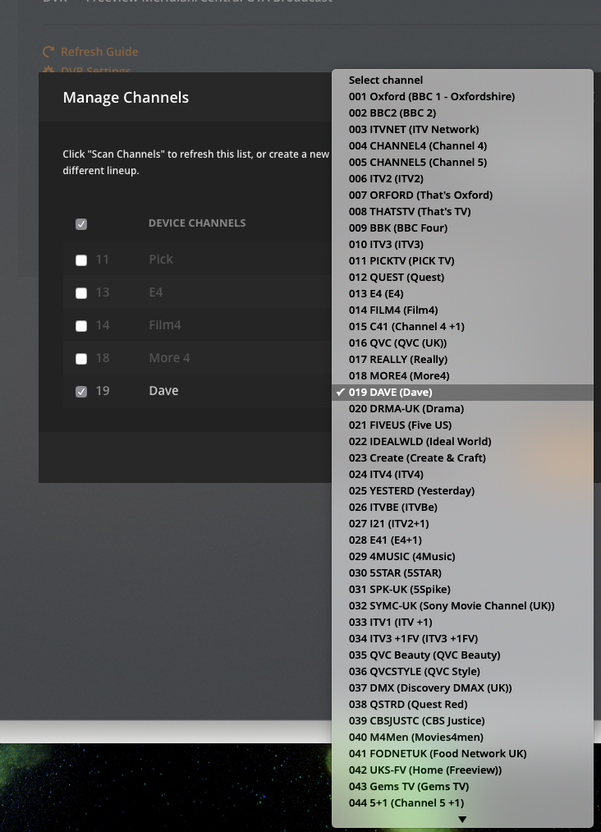Select 037 DMX (Discovery DMAX (UK))

(x=463, y=689)
